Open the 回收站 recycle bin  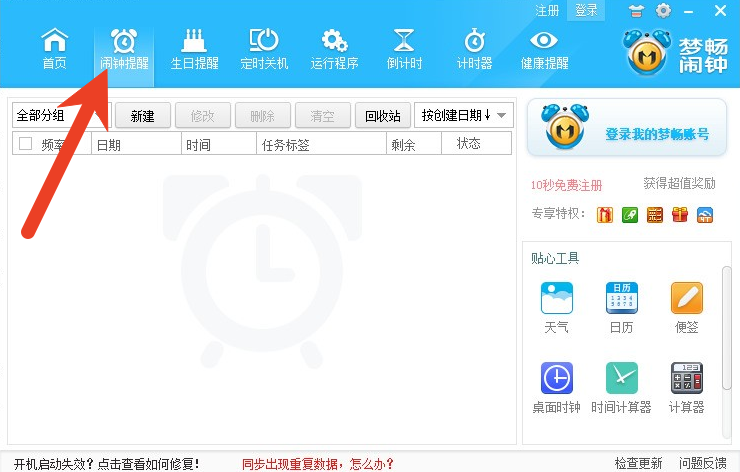click(x=382, y=116)
